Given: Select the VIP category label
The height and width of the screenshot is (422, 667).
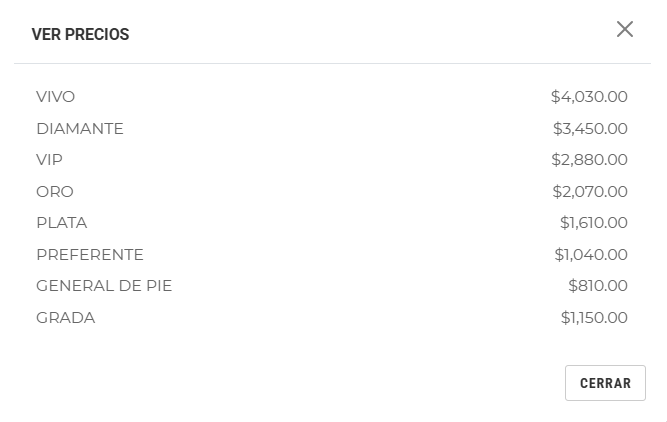Looking at the screenshot, I should 50,160.
